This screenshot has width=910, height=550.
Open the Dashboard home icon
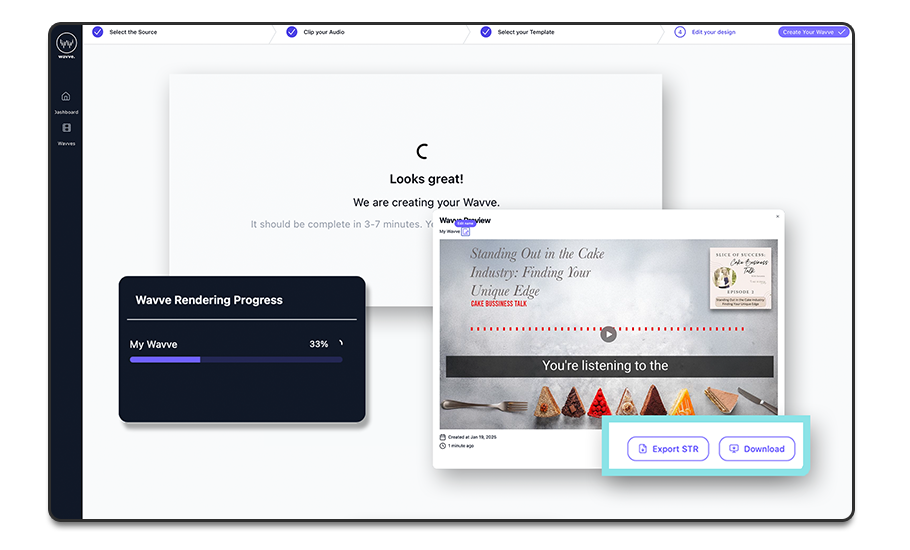click(x=66, y=97)
